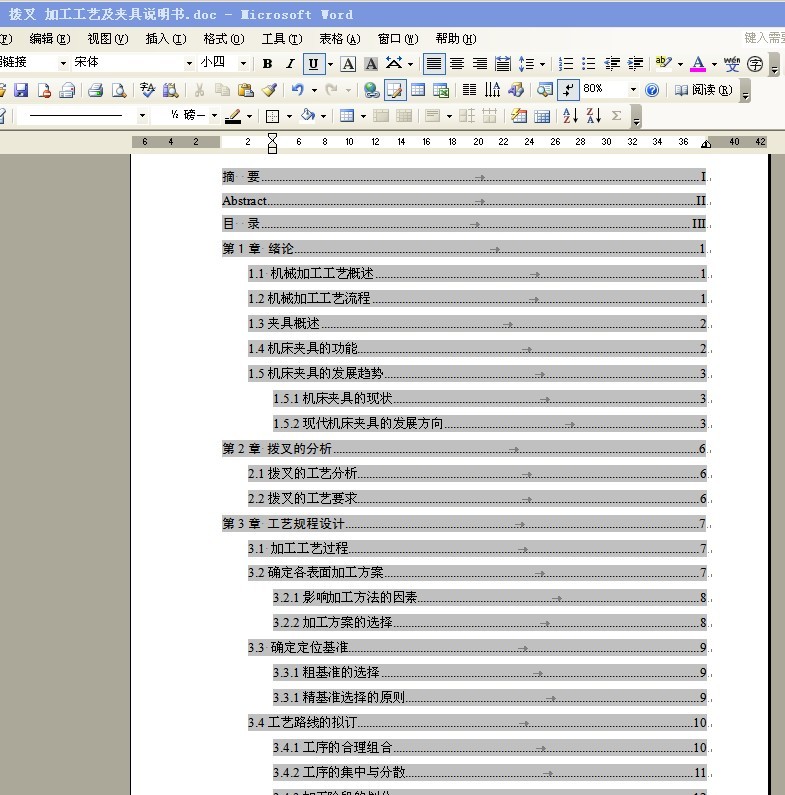
Task: Insert a hyperlink with globe icon
Action: [371, 91]
